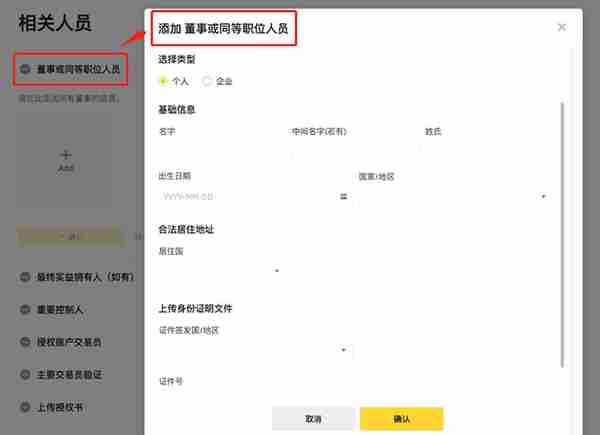The width and height of the screenshot is (600, 435).
Task: Expand the 最终实益拥有人 section icon
Action: click(24, 276)
